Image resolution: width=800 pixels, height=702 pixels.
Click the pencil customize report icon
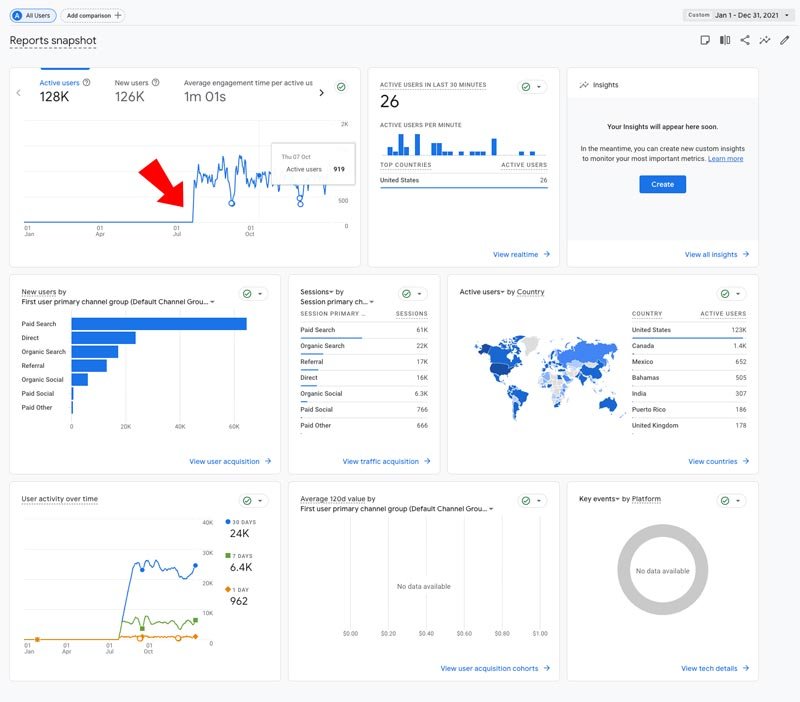[785, 40]
